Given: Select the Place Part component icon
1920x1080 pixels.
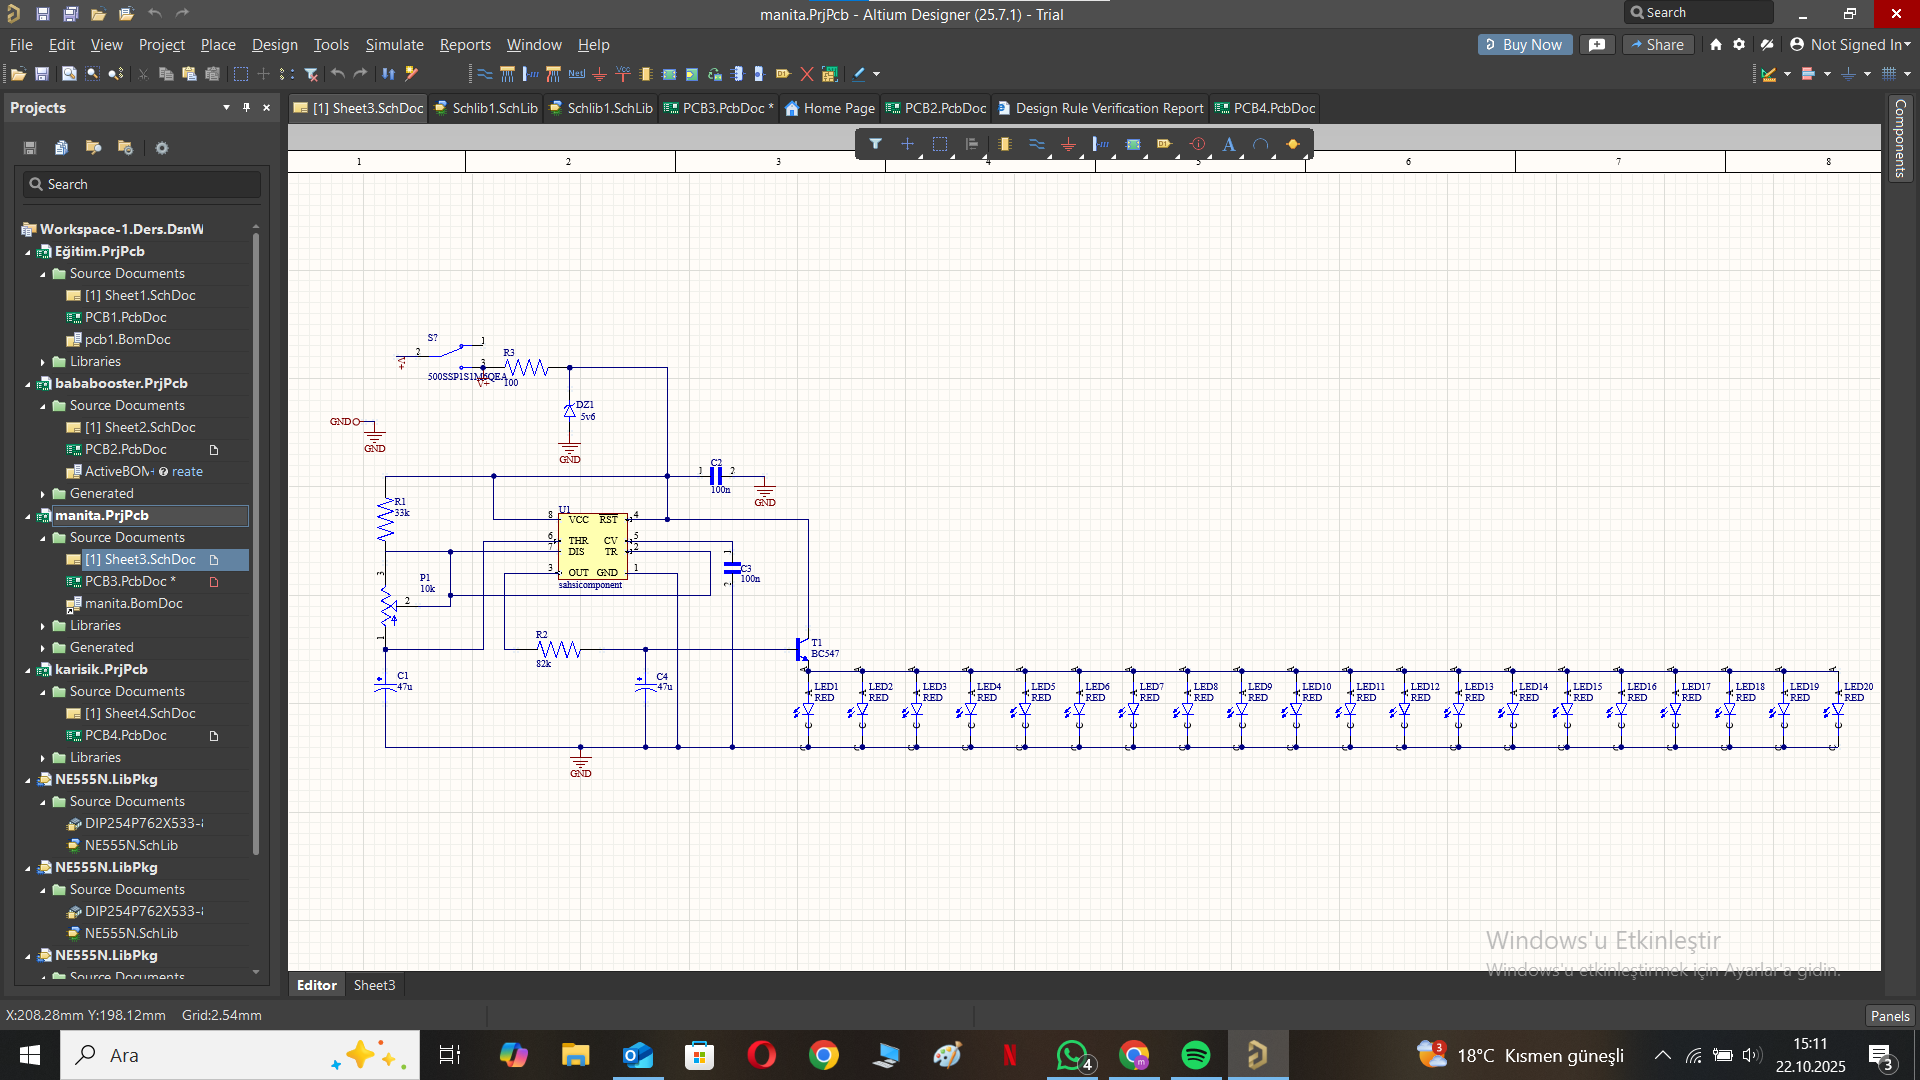Looking at the screenshot, I should pyautogui.click(x=1004, y=144).
